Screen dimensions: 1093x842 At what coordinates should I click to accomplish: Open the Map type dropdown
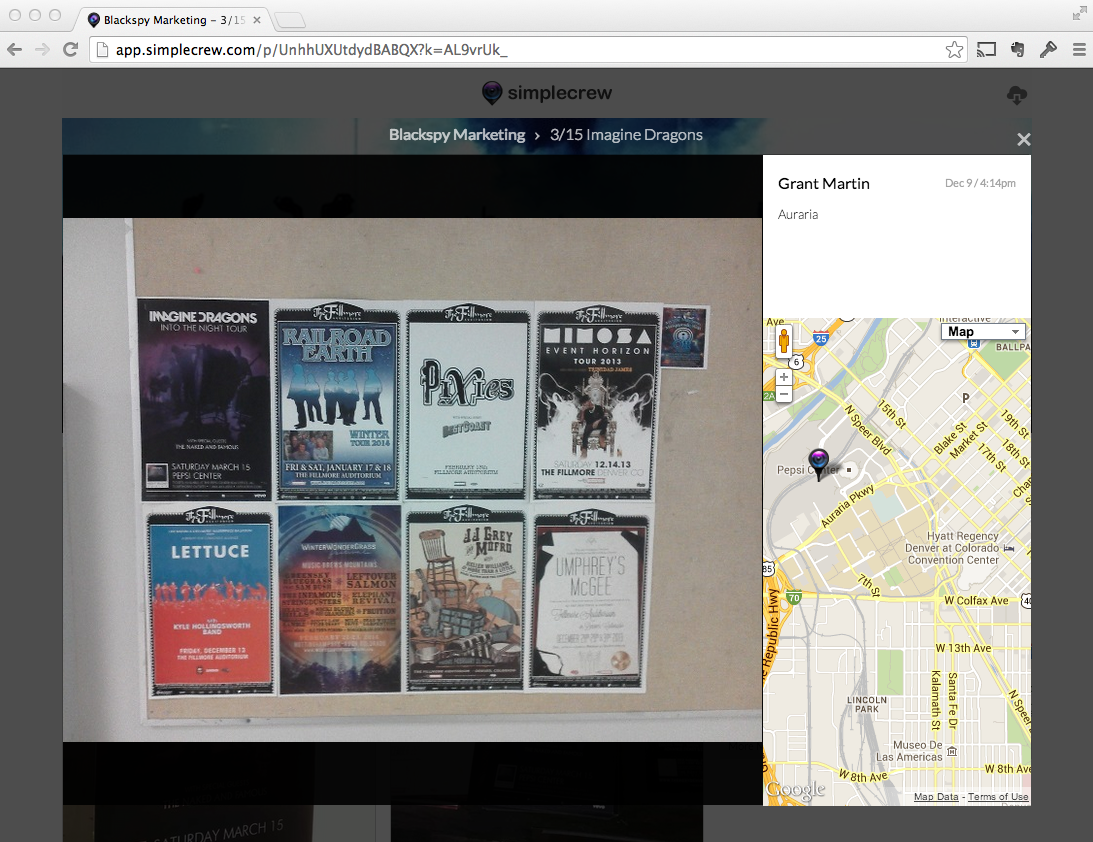click(983, 332)
